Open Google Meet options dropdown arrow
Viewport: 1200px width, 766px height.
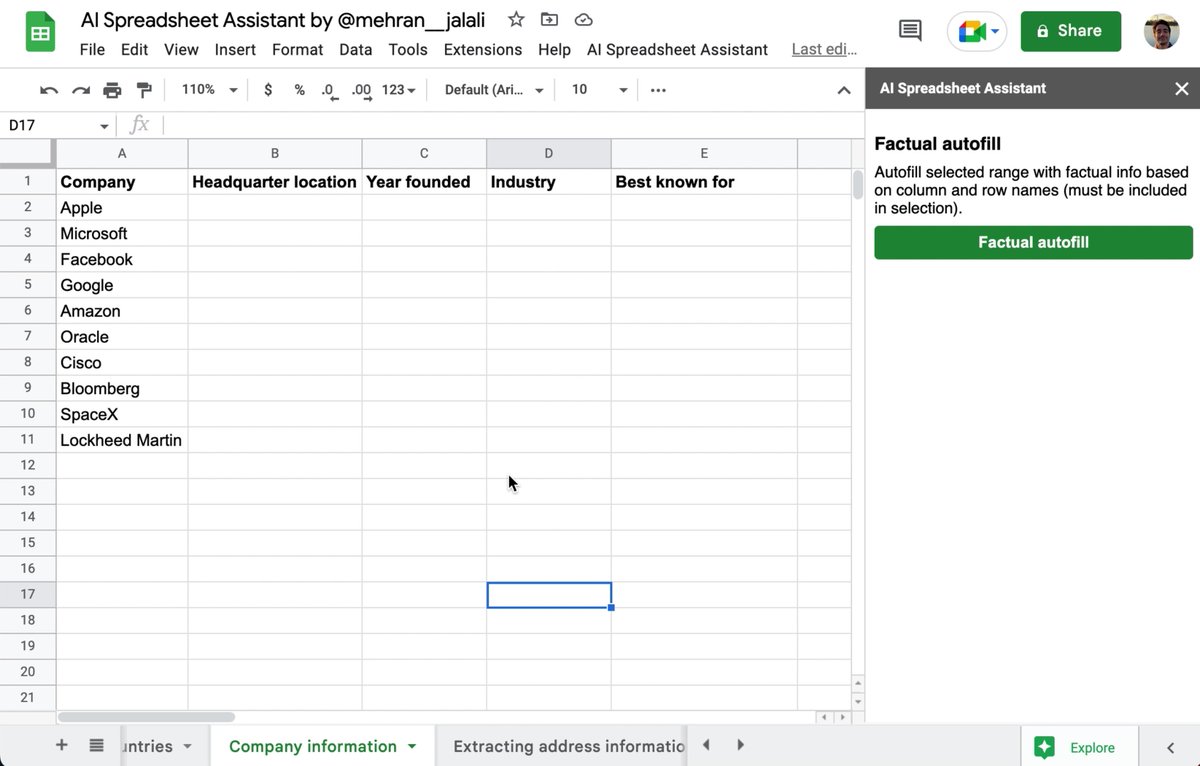click(x=995, y=31)
